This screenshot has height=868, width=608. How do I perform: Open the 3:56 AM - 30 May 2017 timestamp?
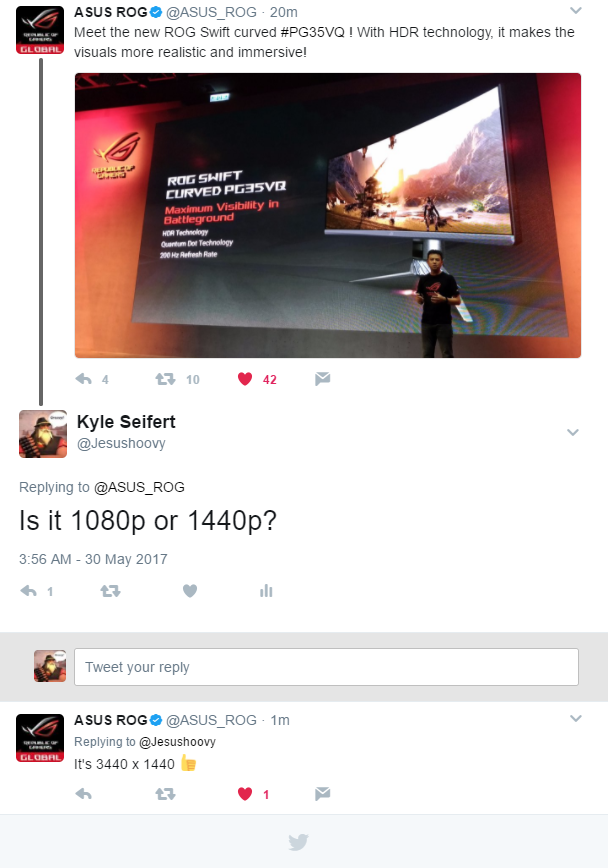click(93, 559)
